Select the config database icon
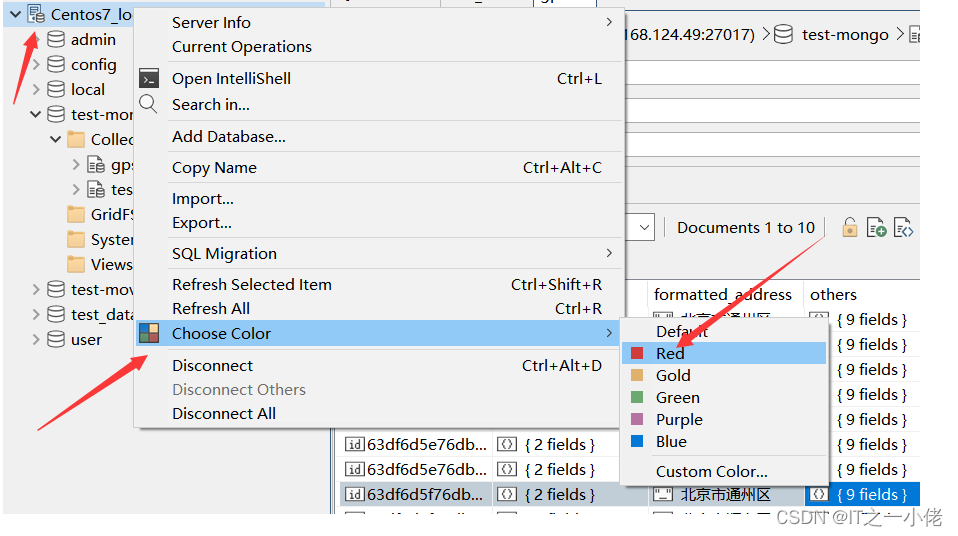Image resolution: width=958 pixels, height=536 pixels. pos(56,64)
